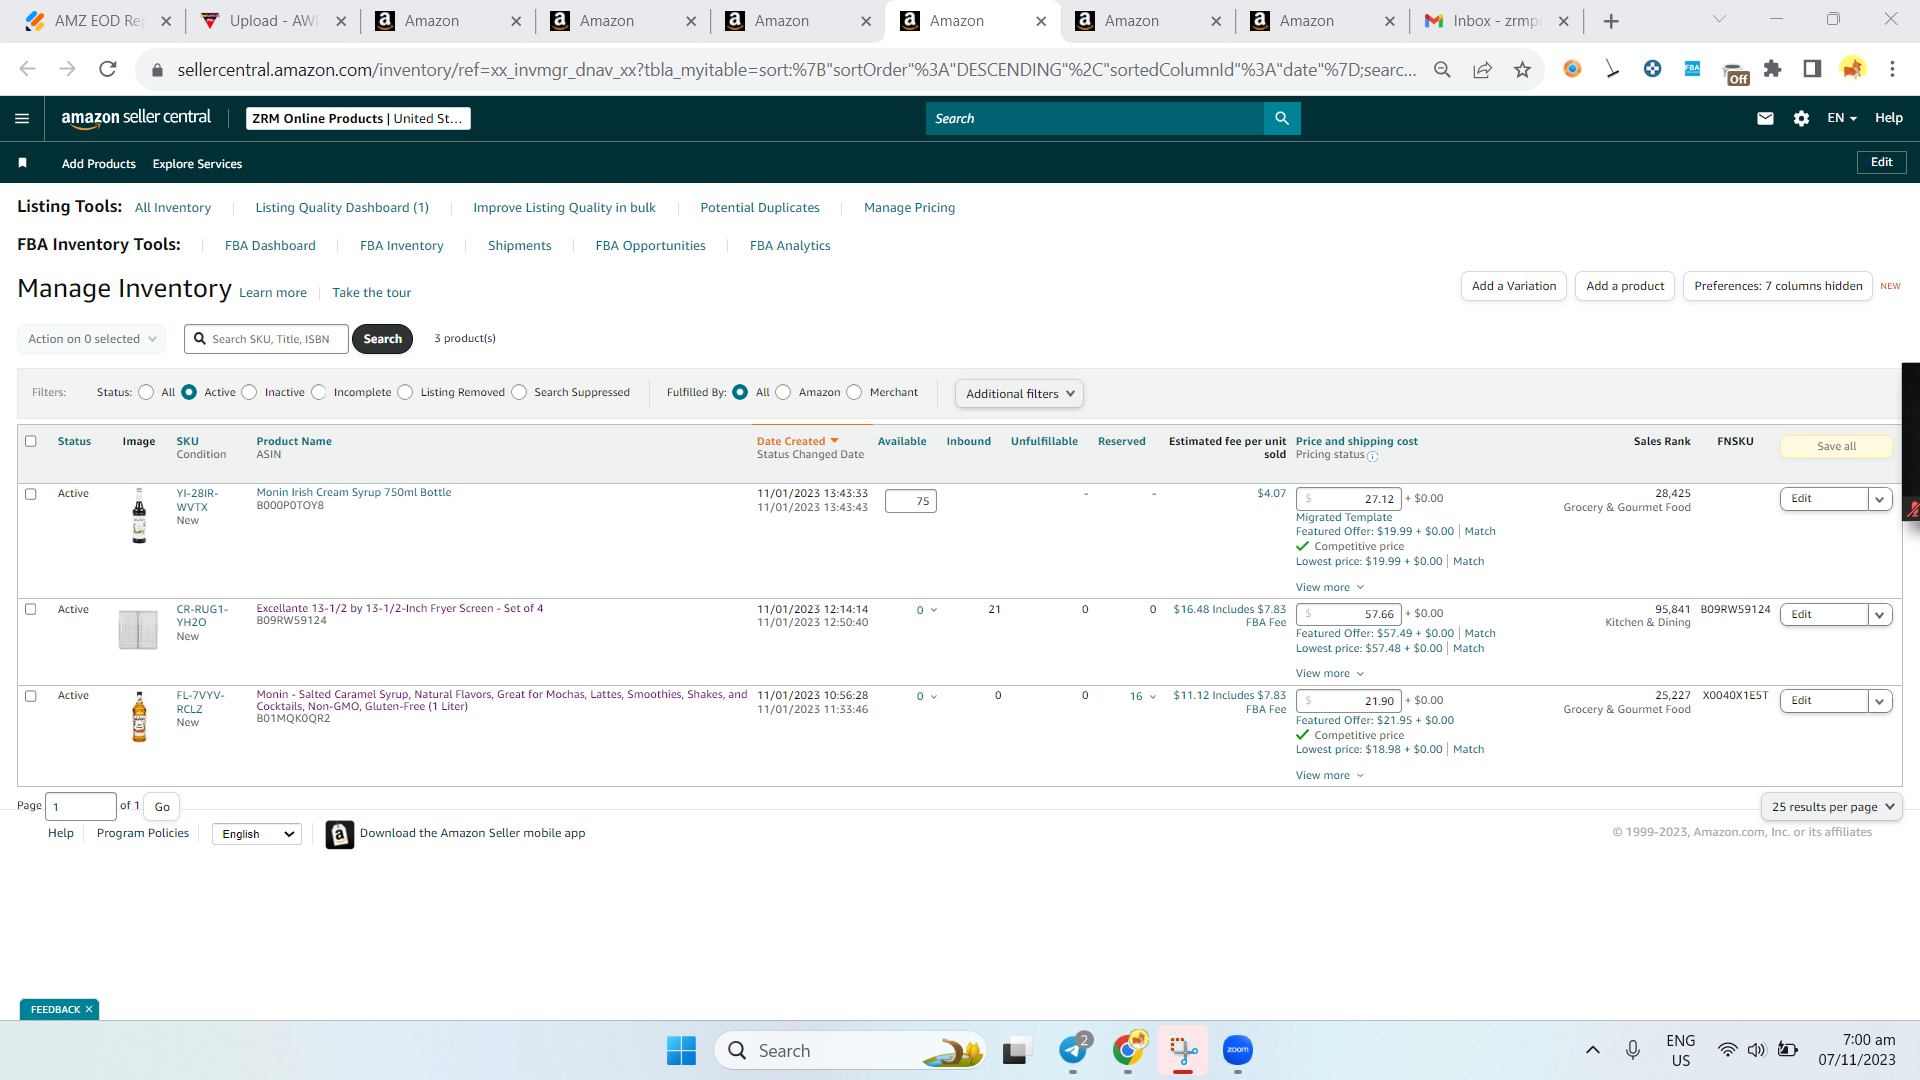Open Edit dropdown arrow for Monin Irish Cream

tap(1880, 499)
